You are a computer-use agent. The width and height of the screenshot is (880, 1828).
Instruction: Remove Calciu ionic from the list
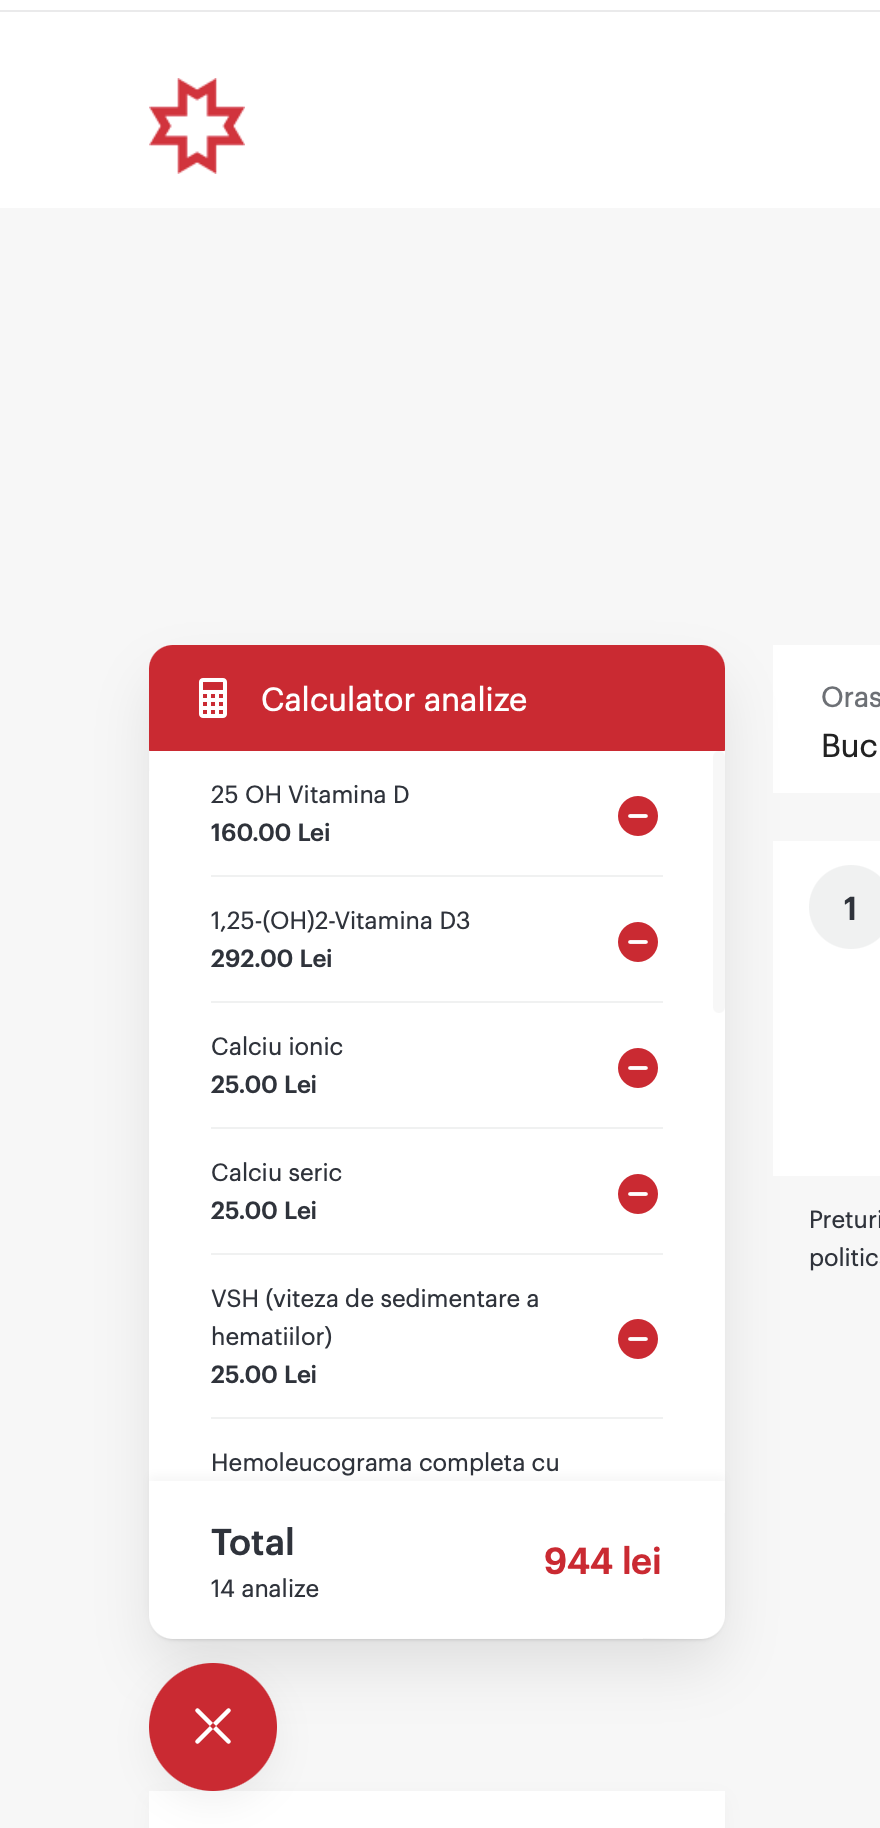coord(638,1068)
